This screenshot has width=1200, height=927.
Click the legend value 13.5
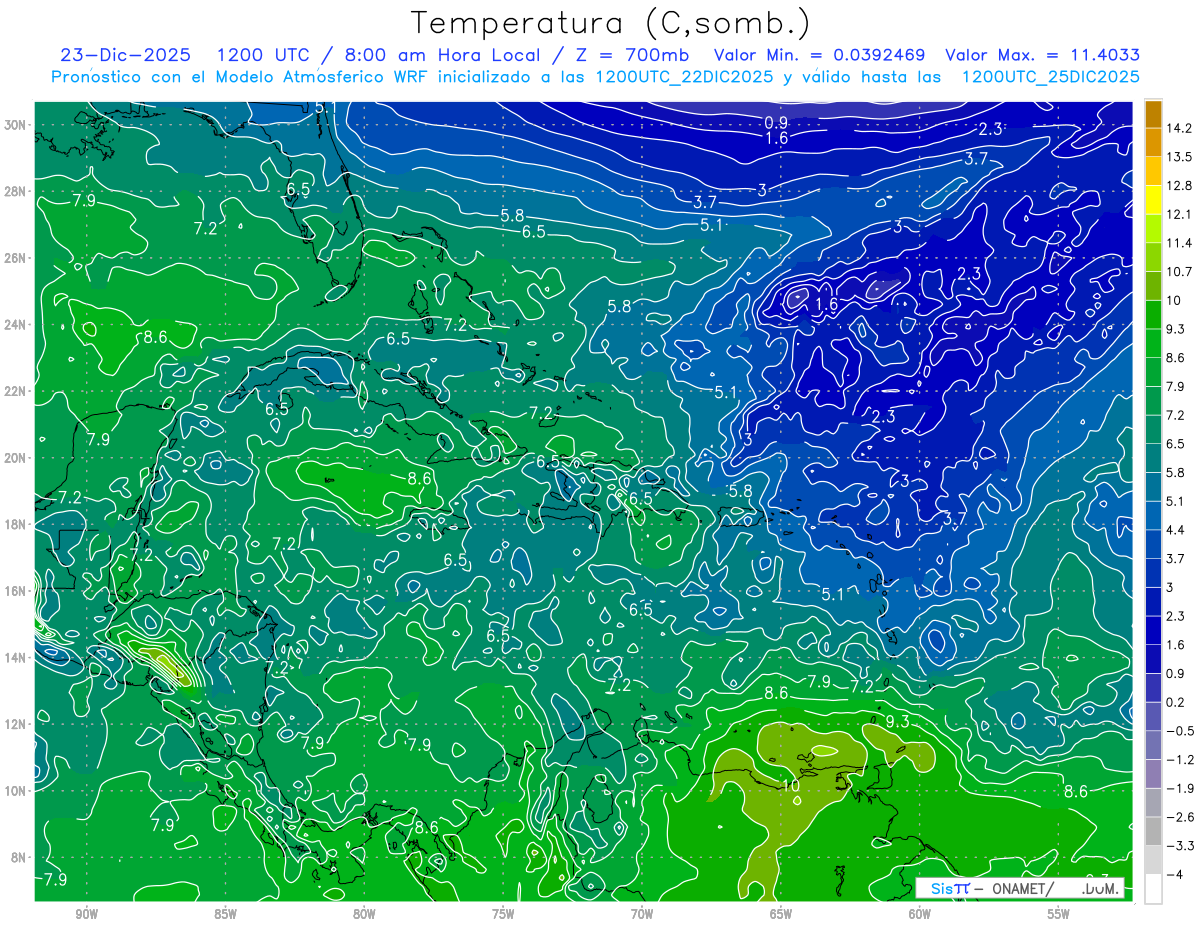(x=1180, y=157)
